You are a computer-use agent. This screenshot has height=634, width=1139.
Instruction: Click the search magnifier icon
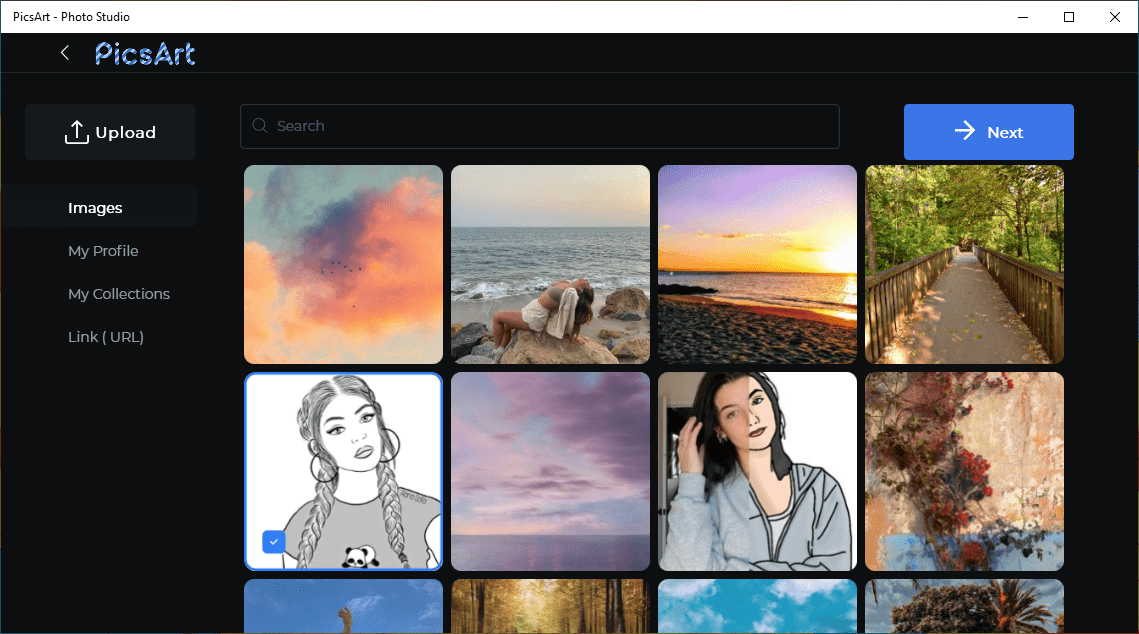(x=260, y=125)
